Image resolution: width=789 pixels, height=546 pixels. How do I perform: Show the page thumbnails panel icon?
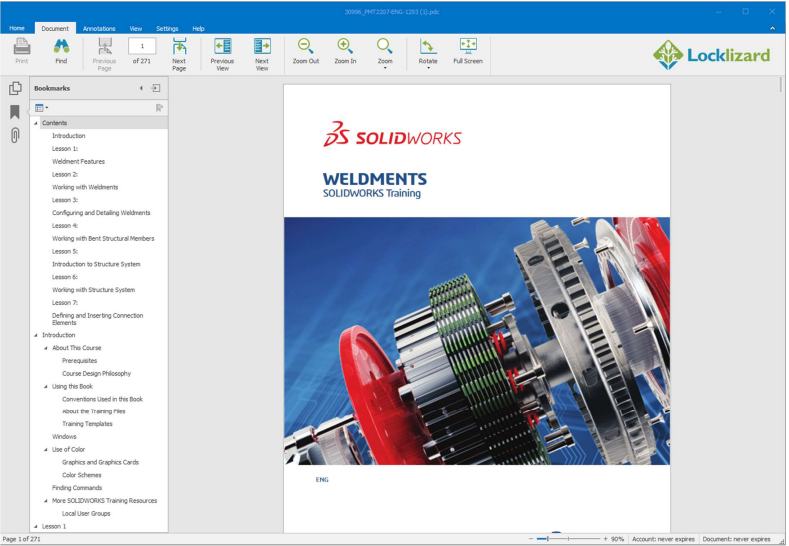pos(16,89)
